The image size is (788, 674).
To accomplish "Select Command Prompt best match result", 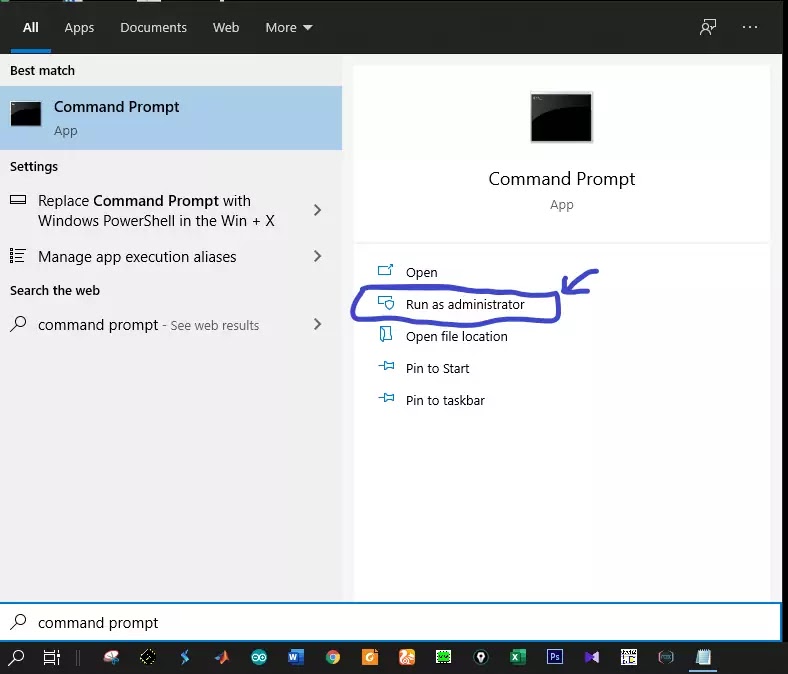I will coord(171,118).
